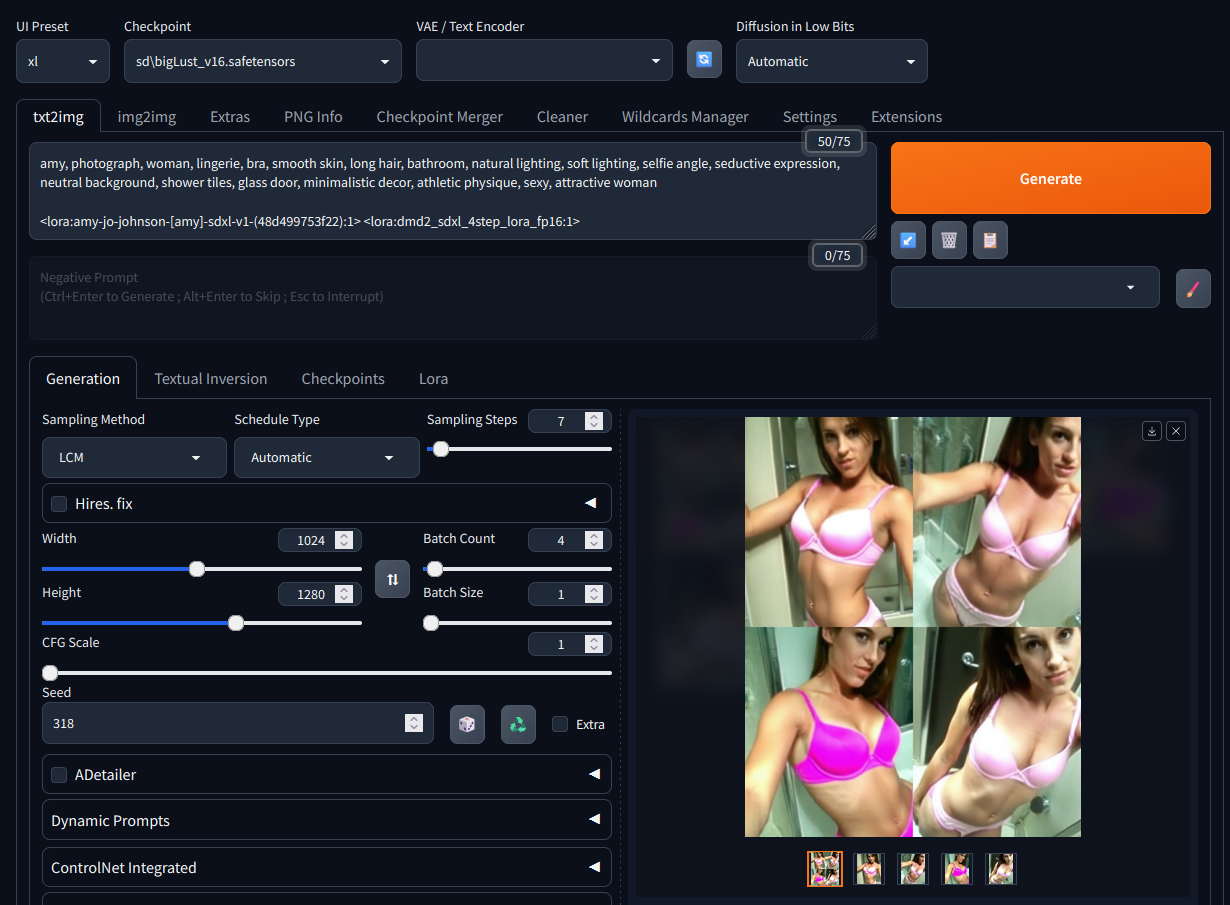Image resolution: width=1230 pixels, height=905 pixels.
Task: Click the blue arrow read-parameters icon
Action: 908,240
